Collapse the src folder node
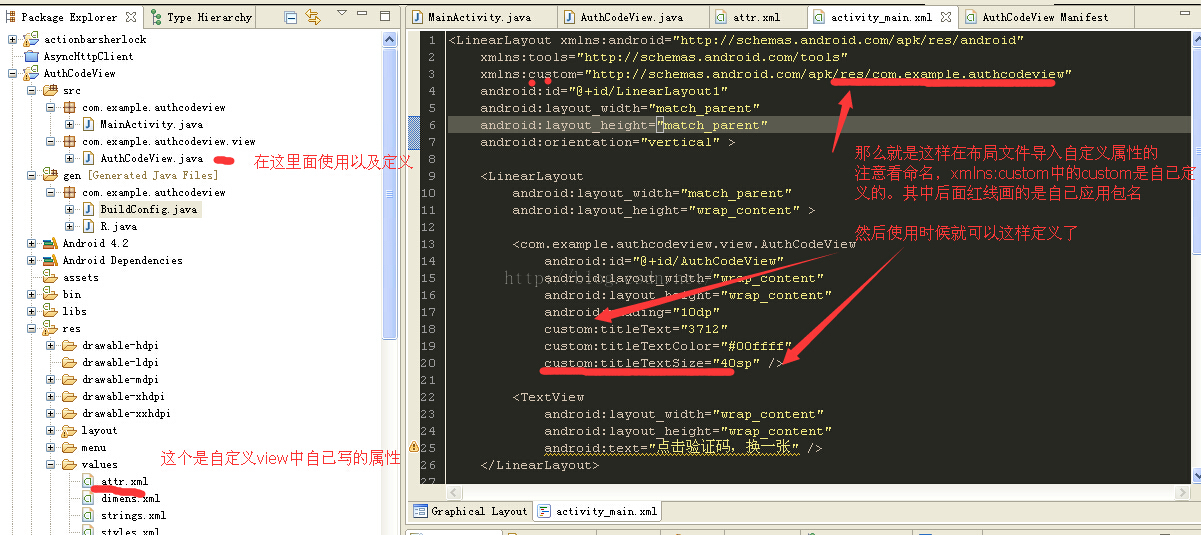Screen dimensions: 1201x535 click(x=32, y=90)
